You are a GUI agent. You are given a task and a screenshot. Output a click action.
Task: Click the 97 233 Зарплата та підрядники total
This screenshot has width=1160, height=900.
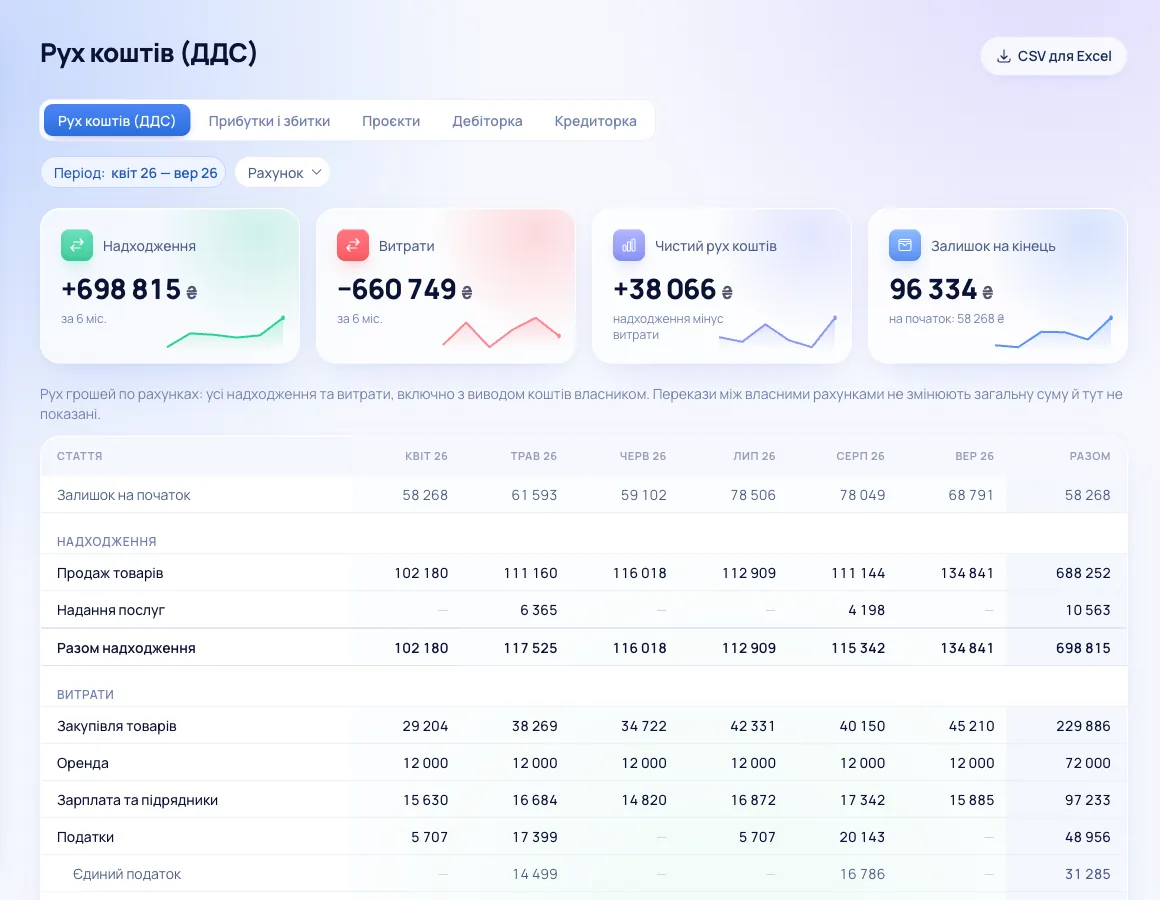click(x=1088, y=800)
